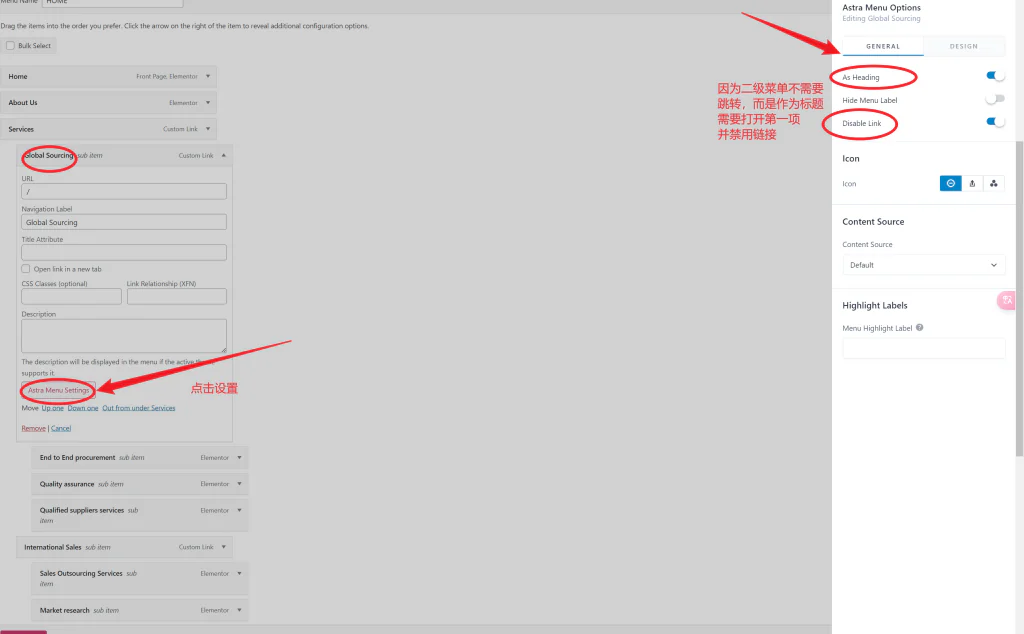Click the Menu Highlight Label help icon
1024x634 pixels.
click(920, 328)
